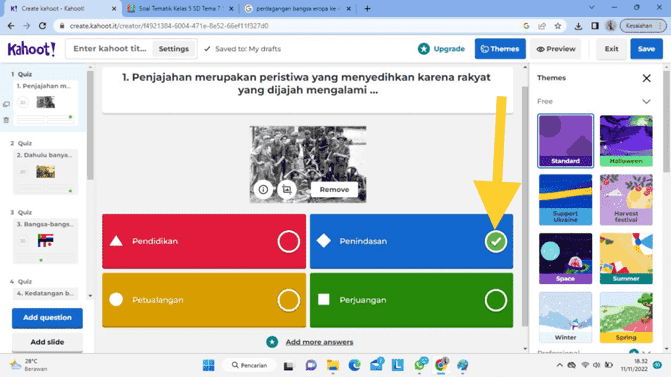The height and width of the screenshot is (377, 671).
Task: Close the Themes panel
Action: point(646,78)
